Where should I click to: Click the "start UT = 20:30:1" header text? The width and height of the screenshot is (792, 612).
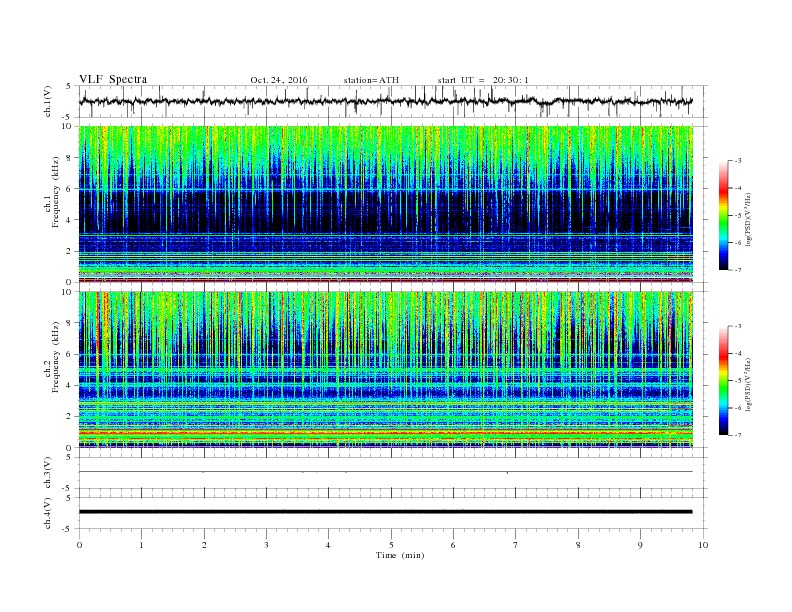coord(483,80)
